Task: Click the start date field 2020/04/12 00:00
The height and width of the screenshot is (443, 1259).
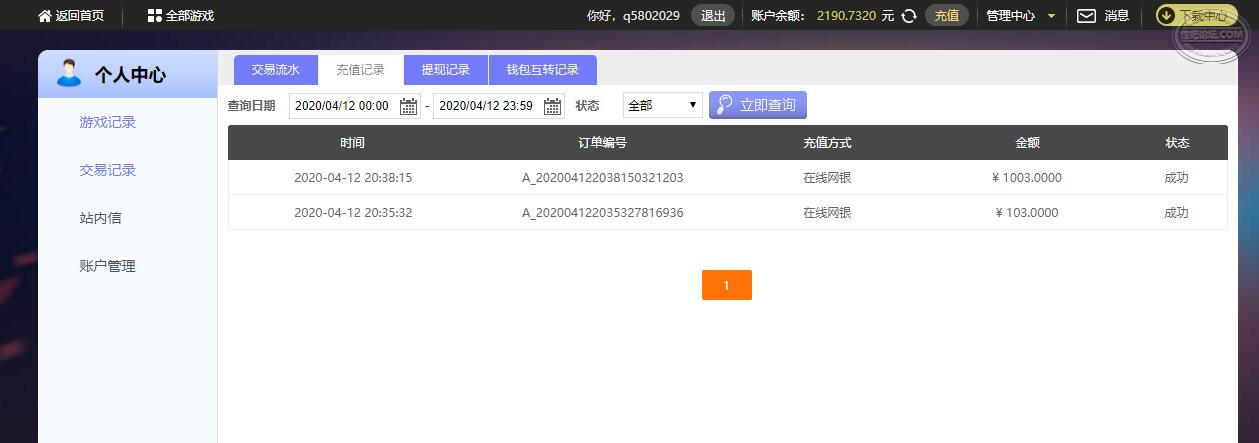Action: click(x=354, y=105)
